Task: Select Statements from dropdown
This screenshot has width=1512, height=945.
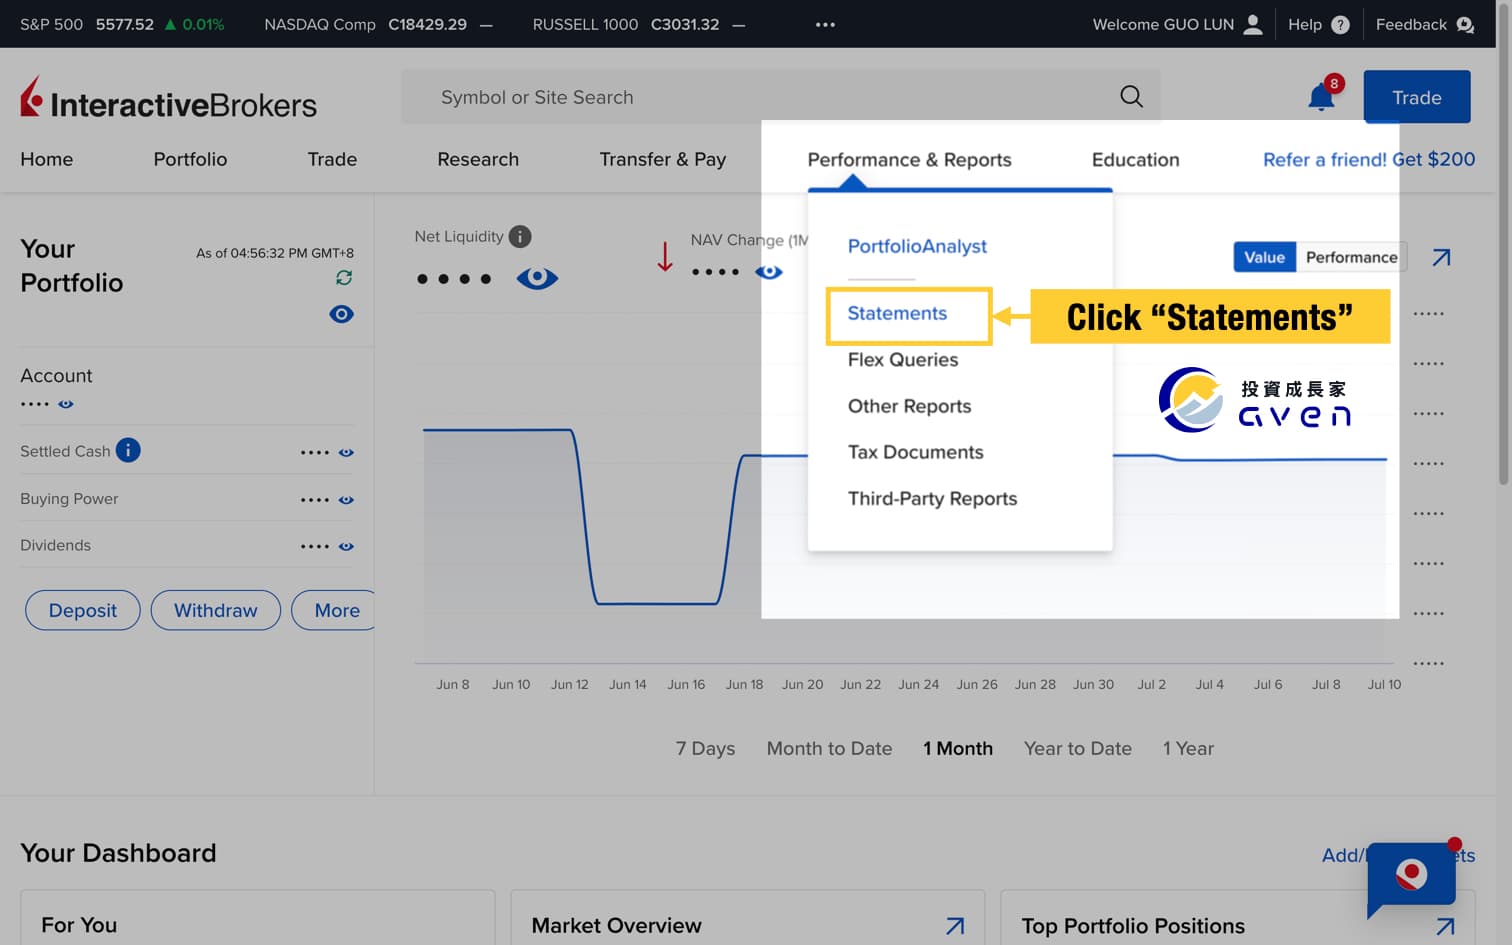Action: [x=897, y=313]
